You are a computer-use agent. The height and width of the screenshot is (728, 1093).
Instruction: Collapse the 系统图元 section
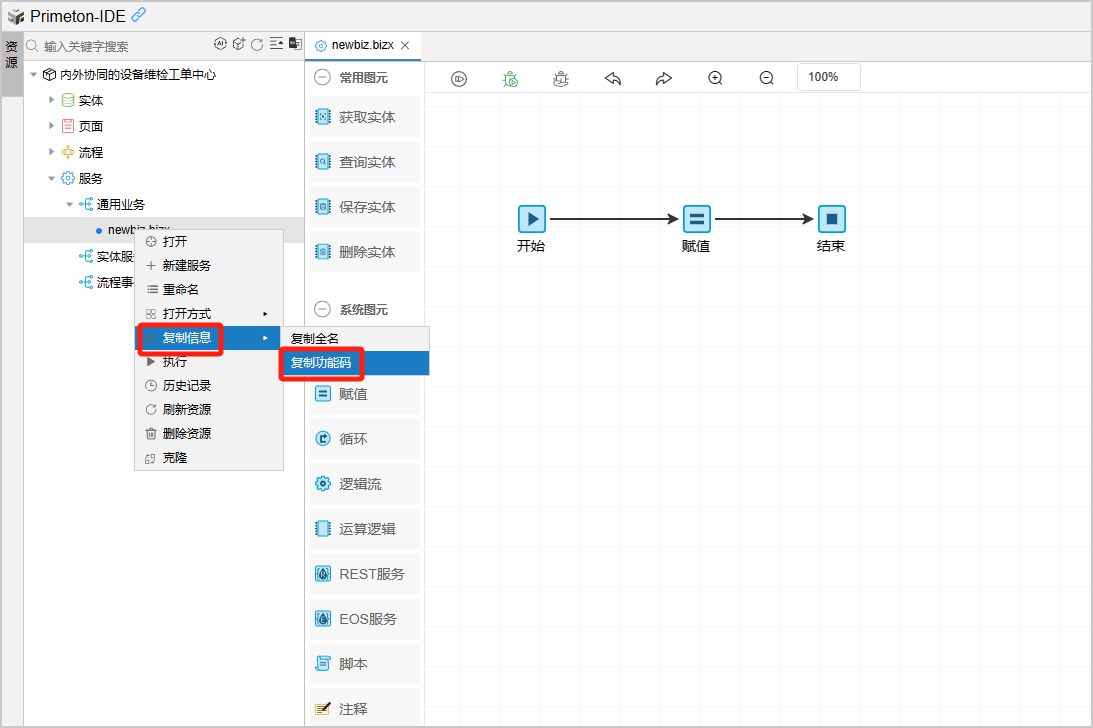(322, 310)
